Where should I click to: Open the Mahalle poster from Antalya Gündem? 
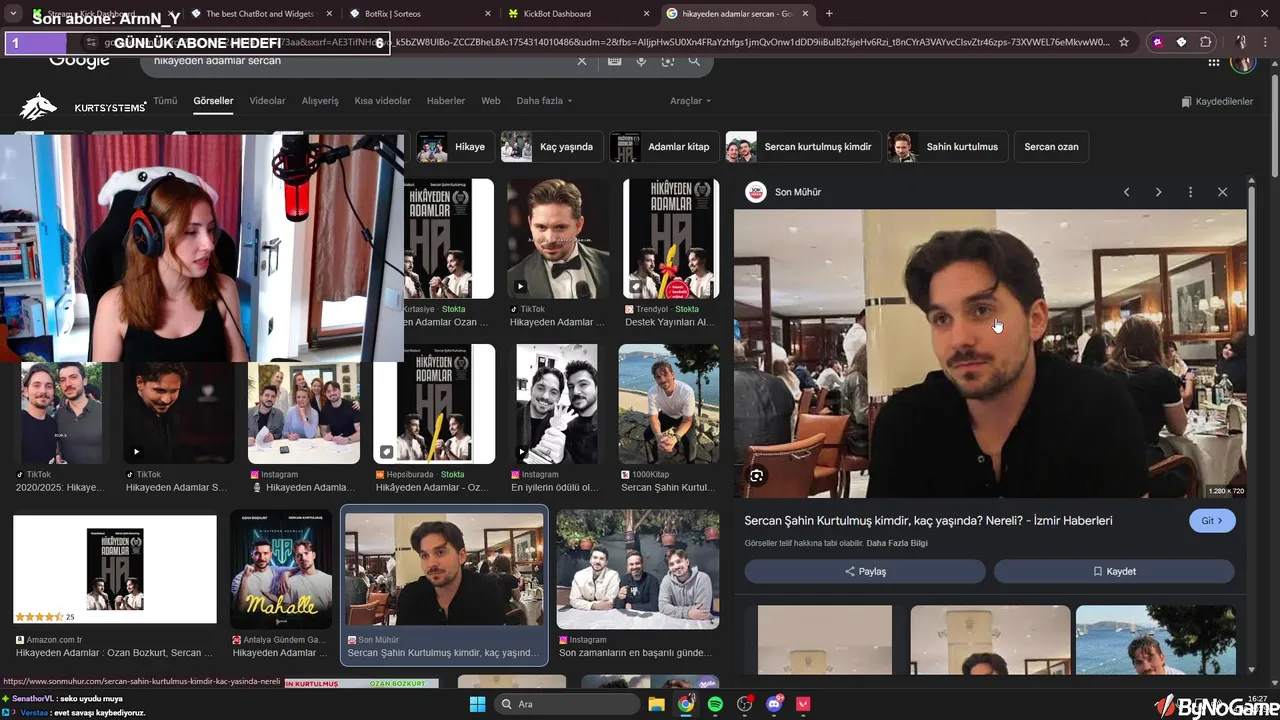click(281, 569)
